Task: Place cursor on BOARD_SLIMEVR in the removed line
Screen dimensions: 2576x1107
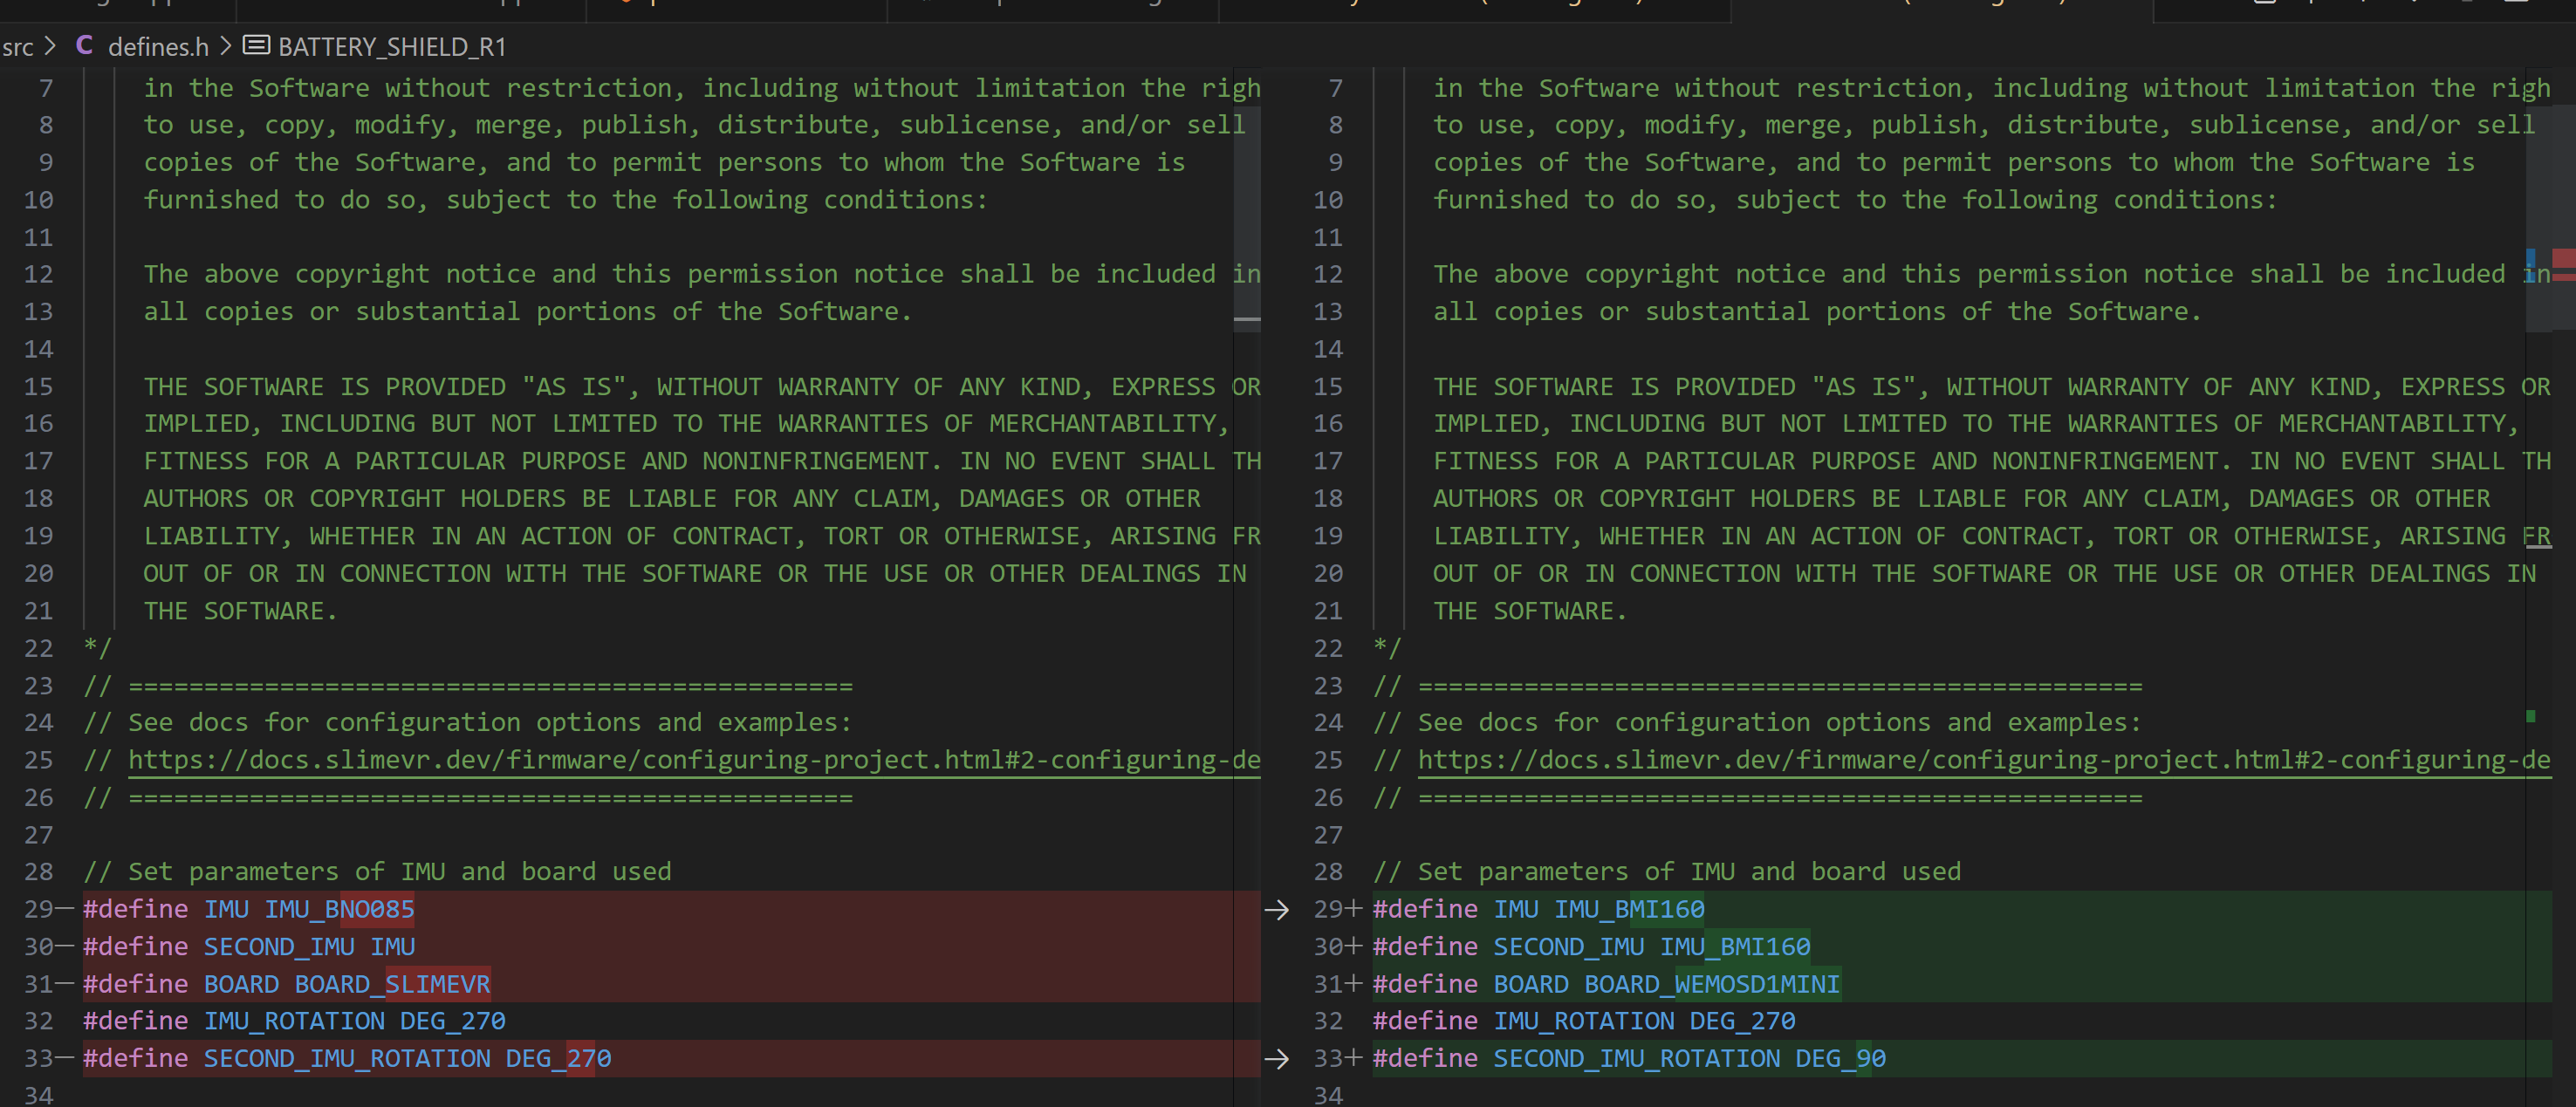Action: pyautogui.click(x=392, y=984)
